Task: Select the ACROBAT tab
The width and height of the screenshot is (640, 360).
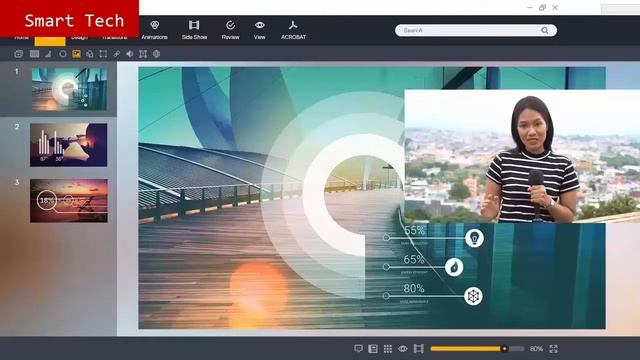Action: tap(293, 30)
